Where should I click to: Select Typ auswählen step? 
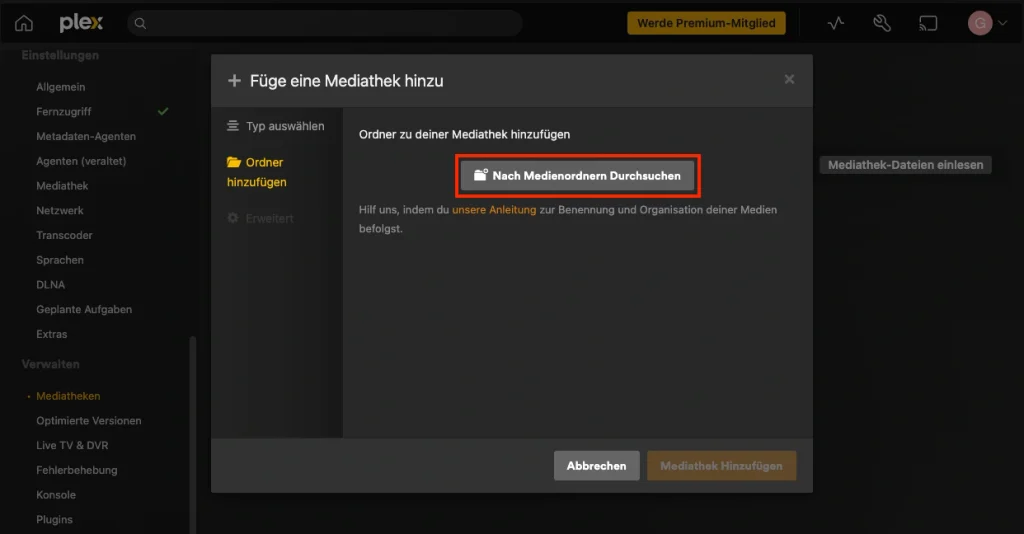285,126
